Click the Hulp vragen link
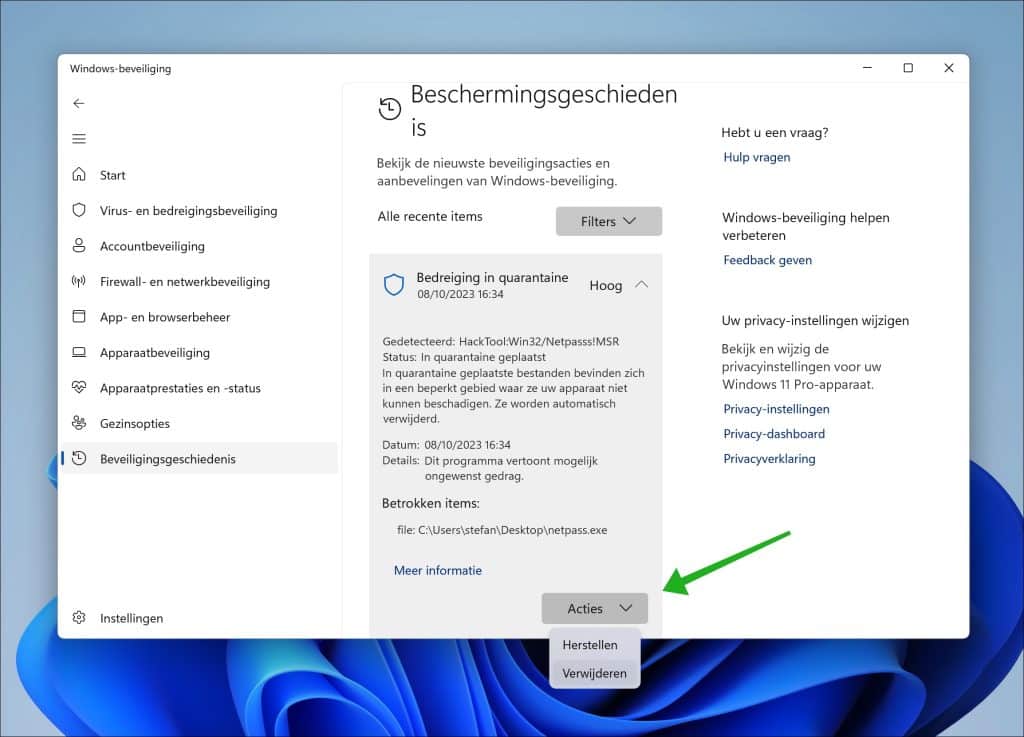This screenshot has width=1024, height=737. (757, 157)
